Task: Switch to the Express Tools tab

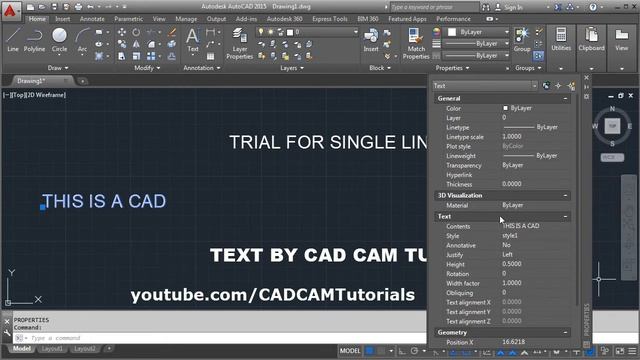Action: pyautogui.click(x=330, y=19)
